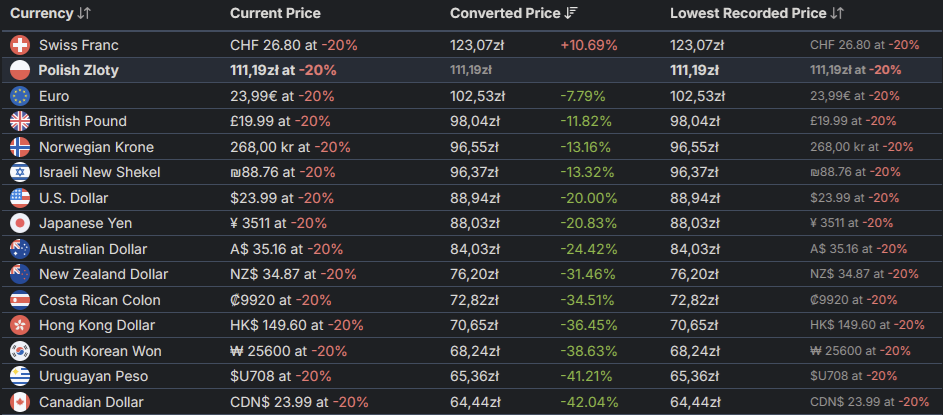This screenshot has width=943, height=415.
Task: Click the Polish flag icon
Action: coord(20,70)
